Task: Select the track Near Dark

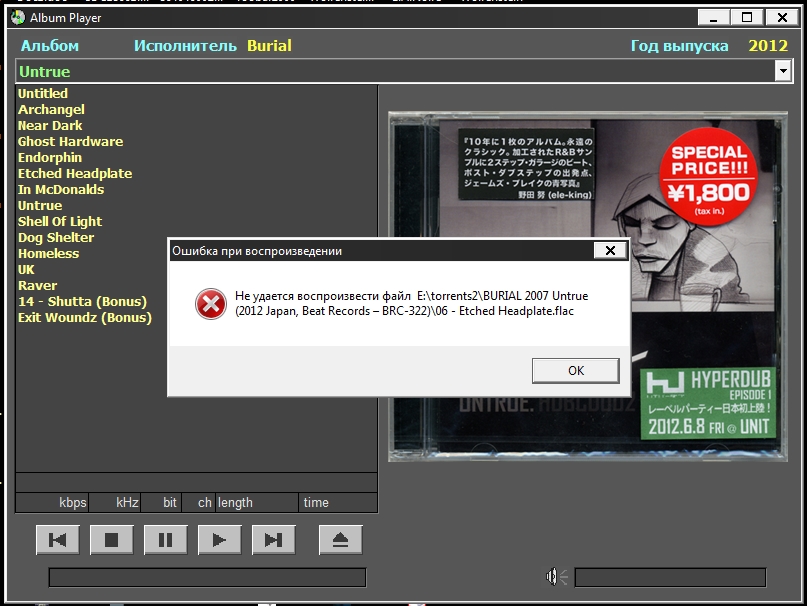Action: click(x=50, y=125)
